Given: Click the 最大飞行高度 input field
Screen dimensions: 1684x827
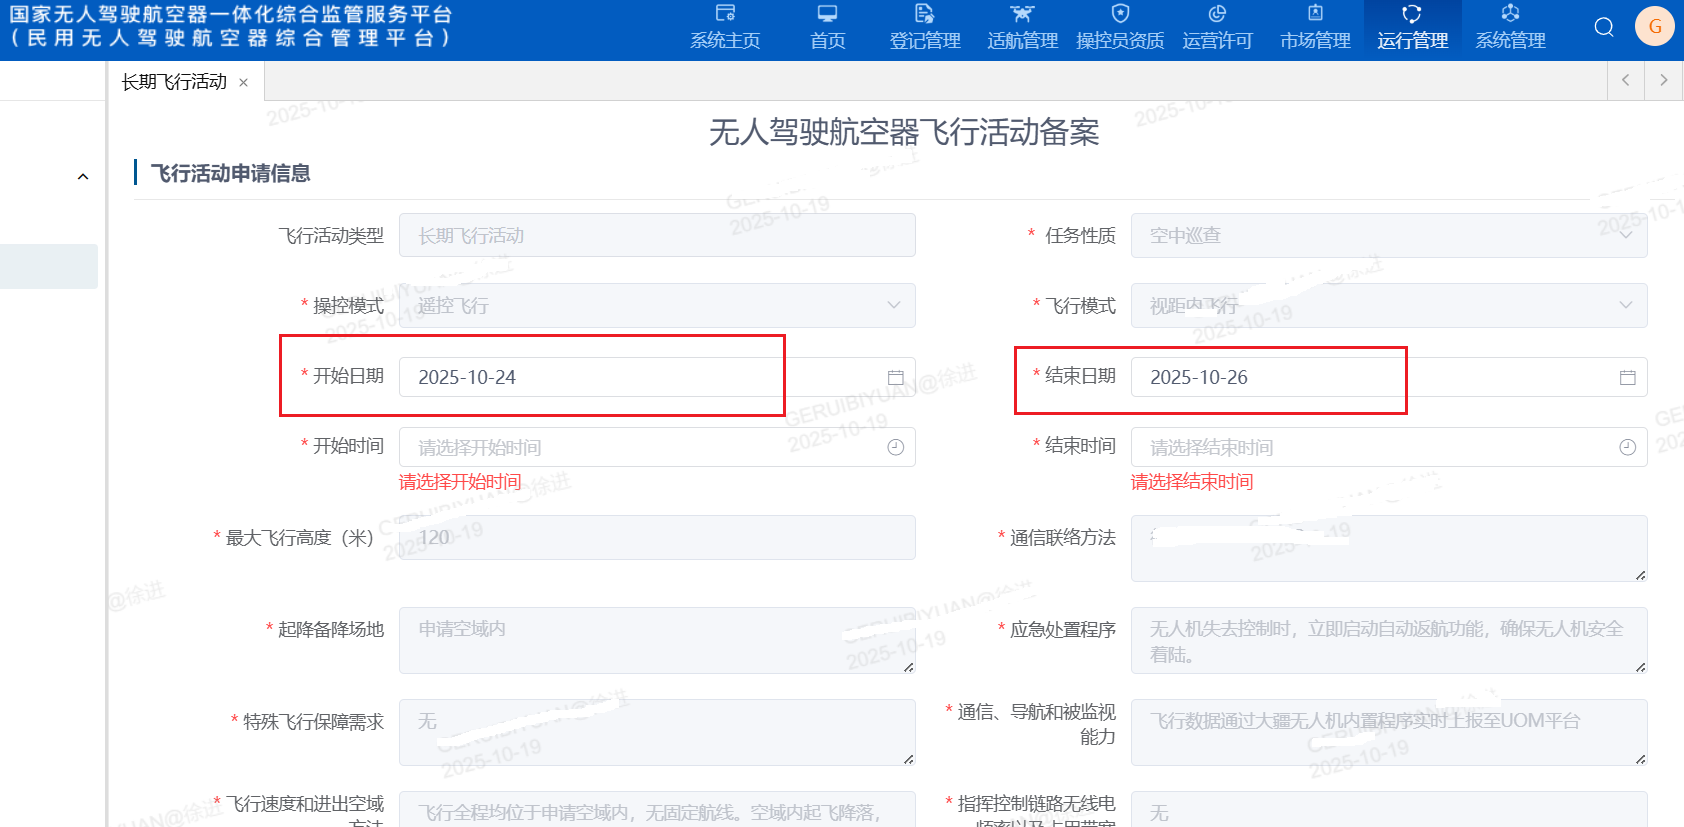Looking at the screenshot, I should [656, 538].
